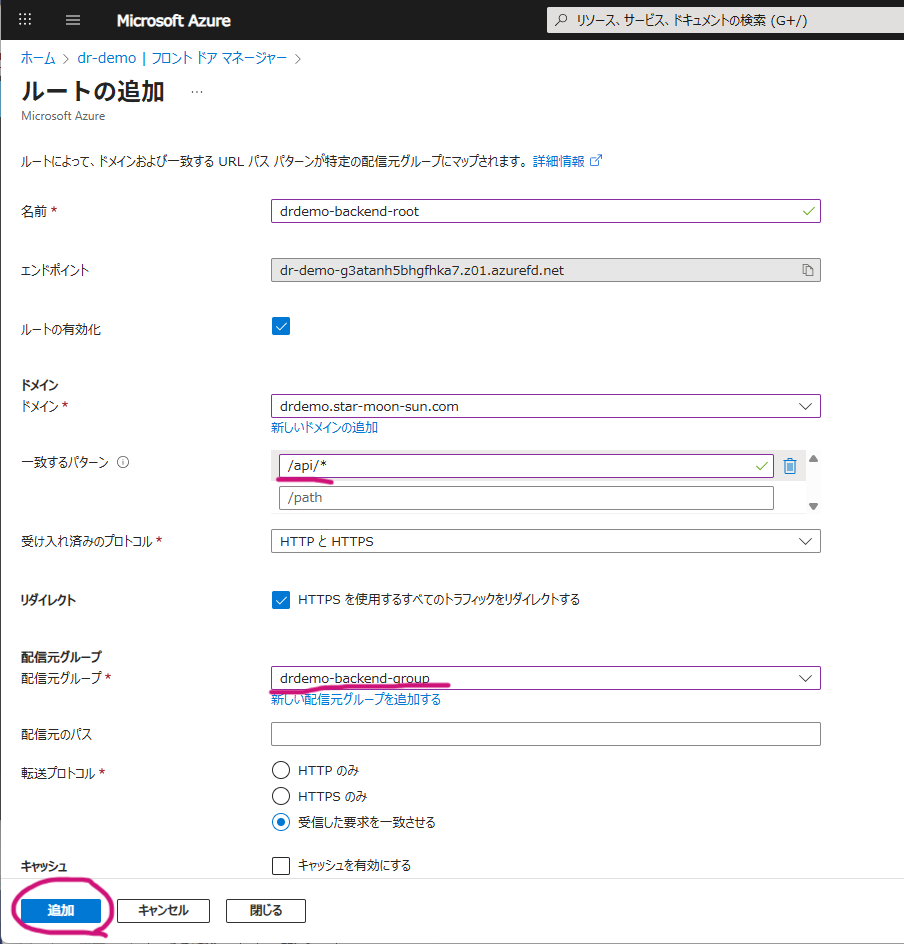This screenshot has width=904, height=944.
Task: Click the キャンセル button
Action: [163, 910]
